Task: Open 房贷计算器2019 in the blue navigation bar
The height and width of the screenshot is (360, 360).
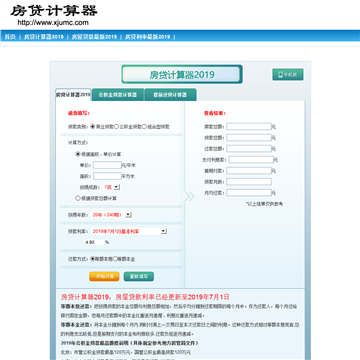Action: coord(43,37)
